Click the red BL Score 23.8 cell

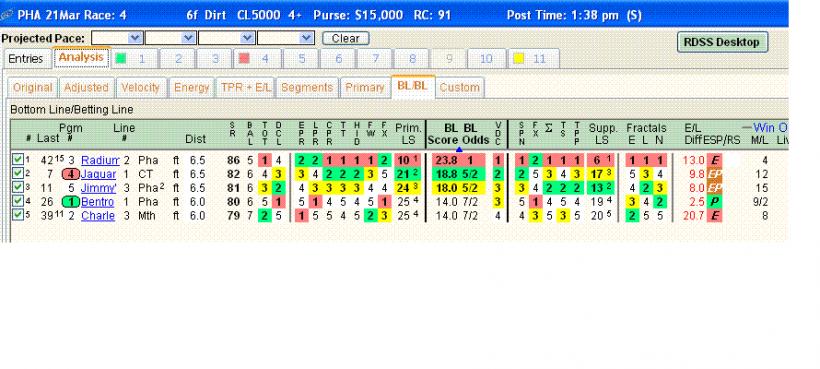click(446, 160)
